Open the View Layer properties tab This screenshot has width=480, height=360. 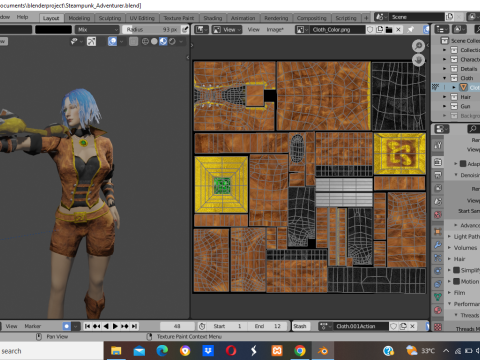pyautogui.click(x=438, y=188)
